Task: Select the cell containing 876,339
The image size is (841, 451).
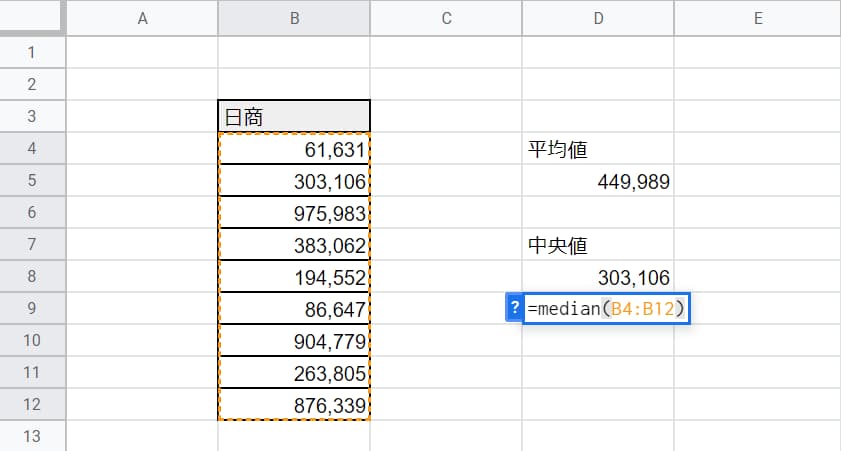Action: pos(294,404)
